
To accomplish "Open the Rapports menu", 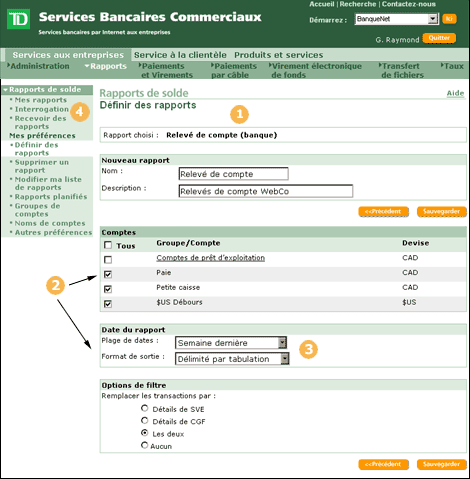I will pyautogui.click(x=106, y=66).
